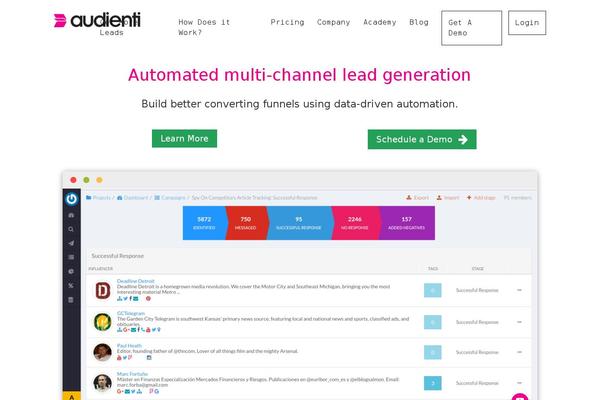
Task: Click the Export download icon link
Action: click(417, 198)
